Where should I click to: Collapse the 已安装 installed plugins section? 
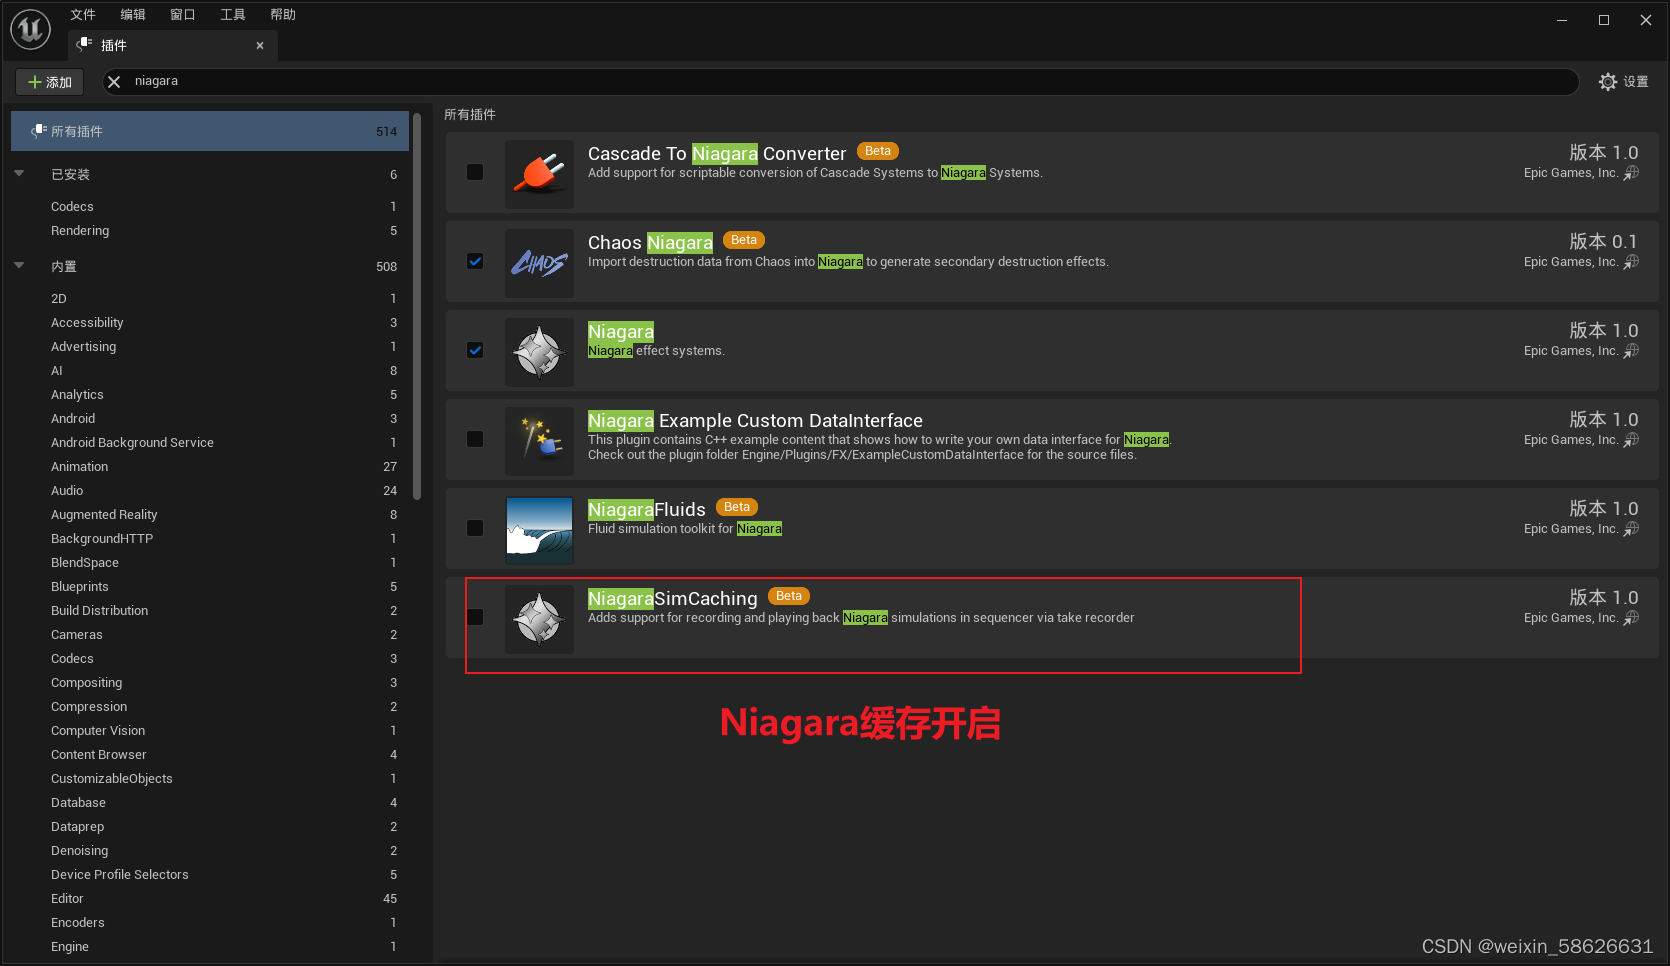(x=19, y=172)
